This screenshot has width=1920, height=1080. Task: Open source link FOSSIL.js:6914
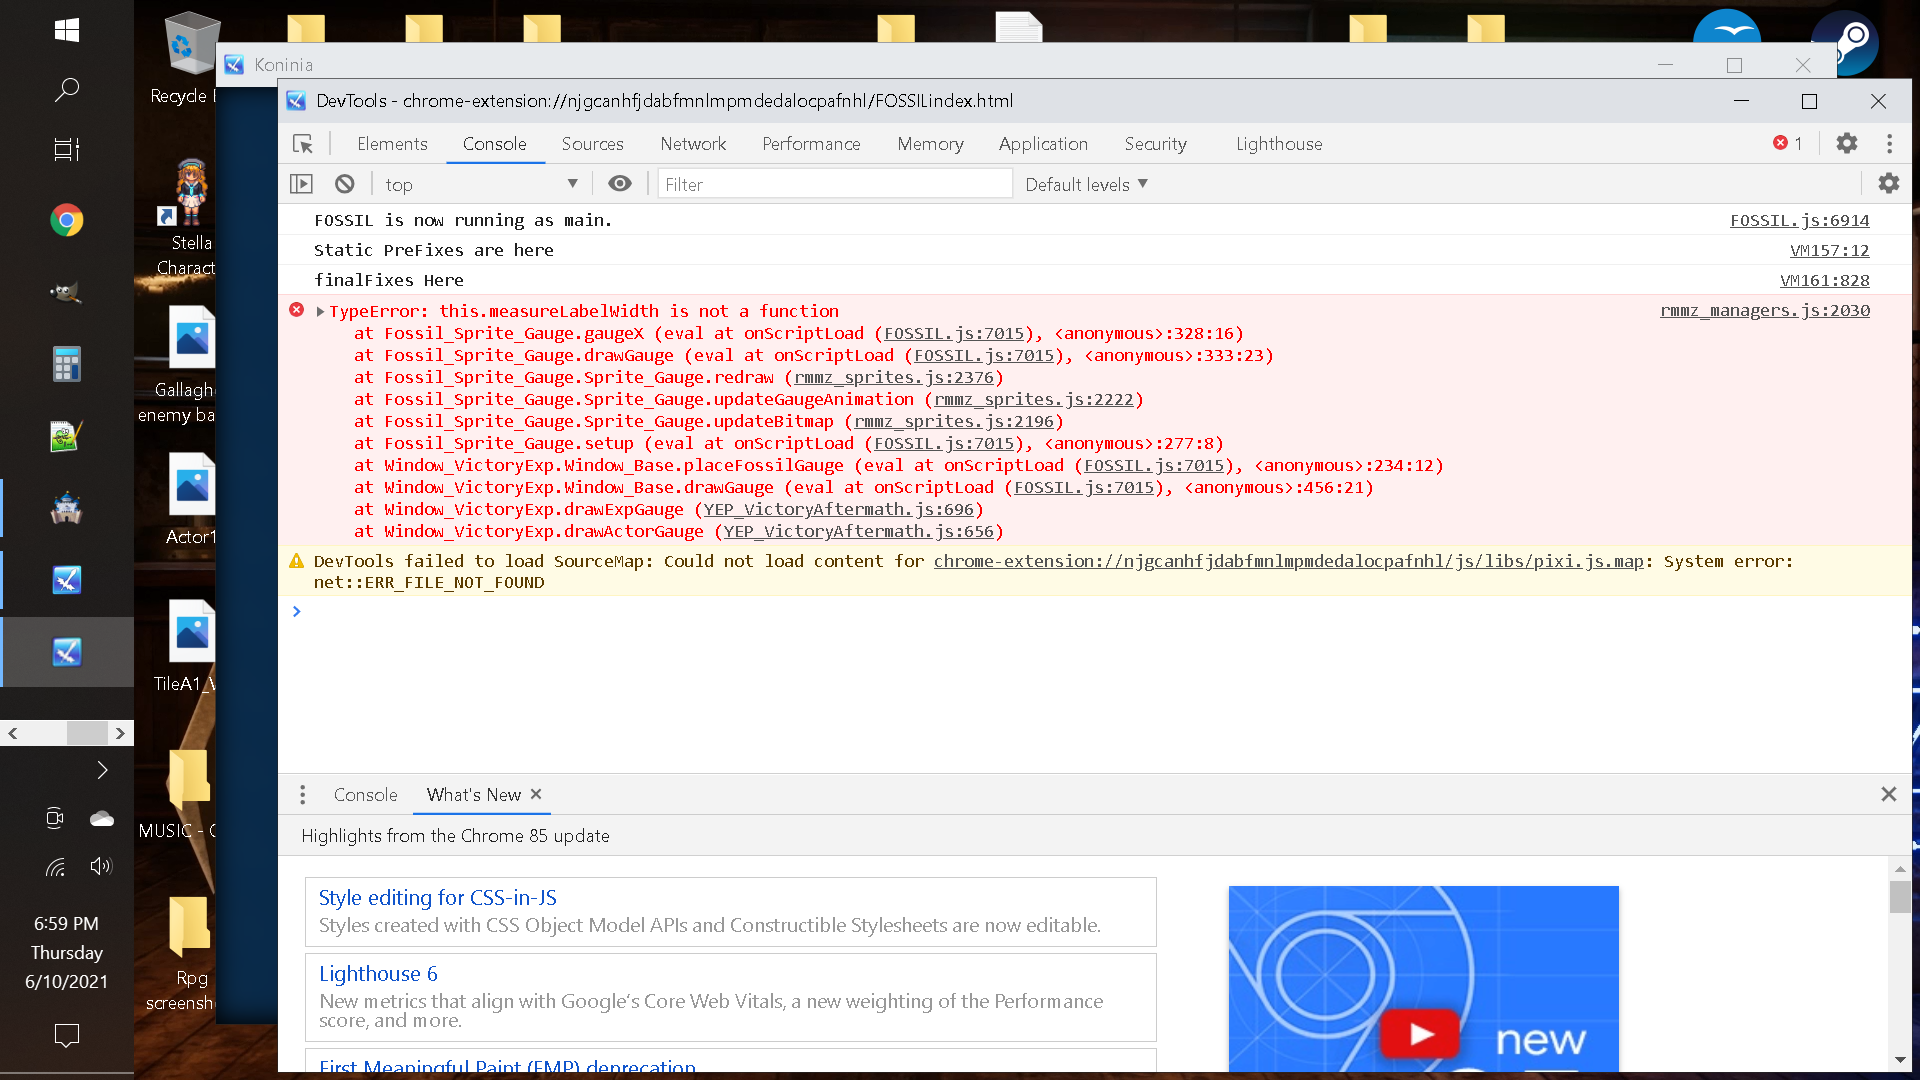click(1799, 220)
